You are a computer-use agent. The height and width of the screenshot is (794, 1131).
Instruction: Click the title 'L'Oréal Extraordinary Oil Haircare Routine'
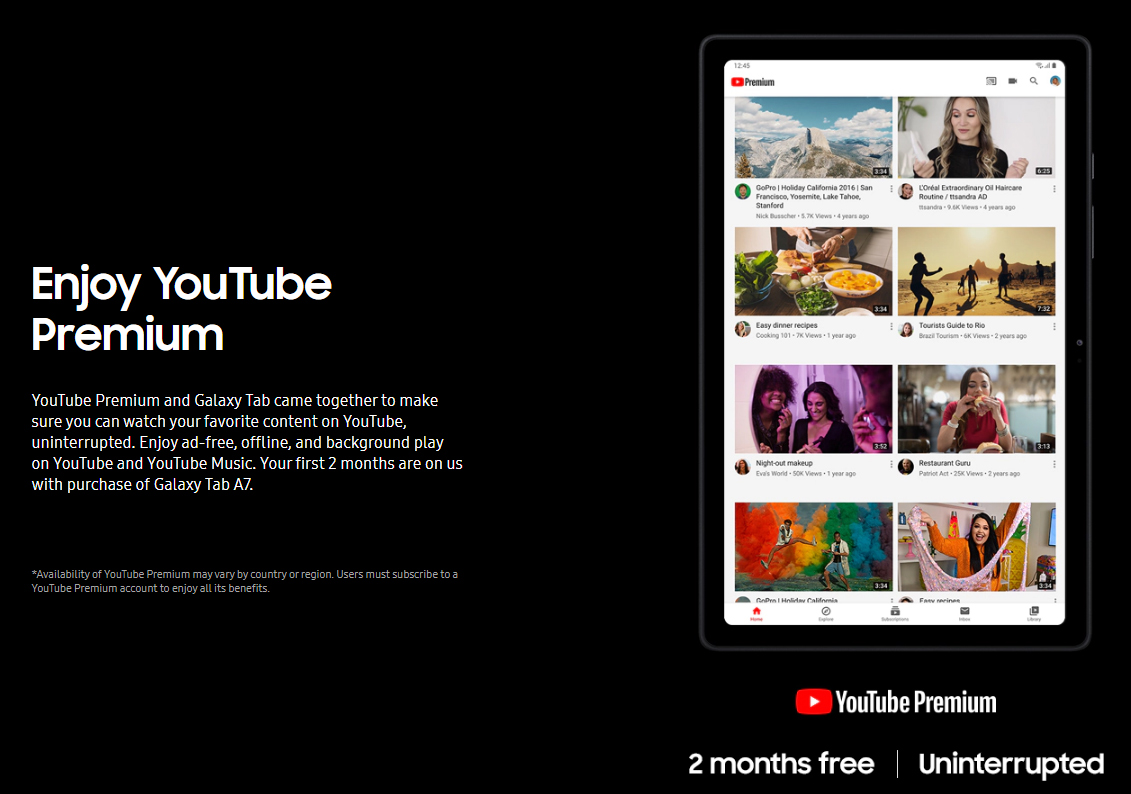click(970, 192)
